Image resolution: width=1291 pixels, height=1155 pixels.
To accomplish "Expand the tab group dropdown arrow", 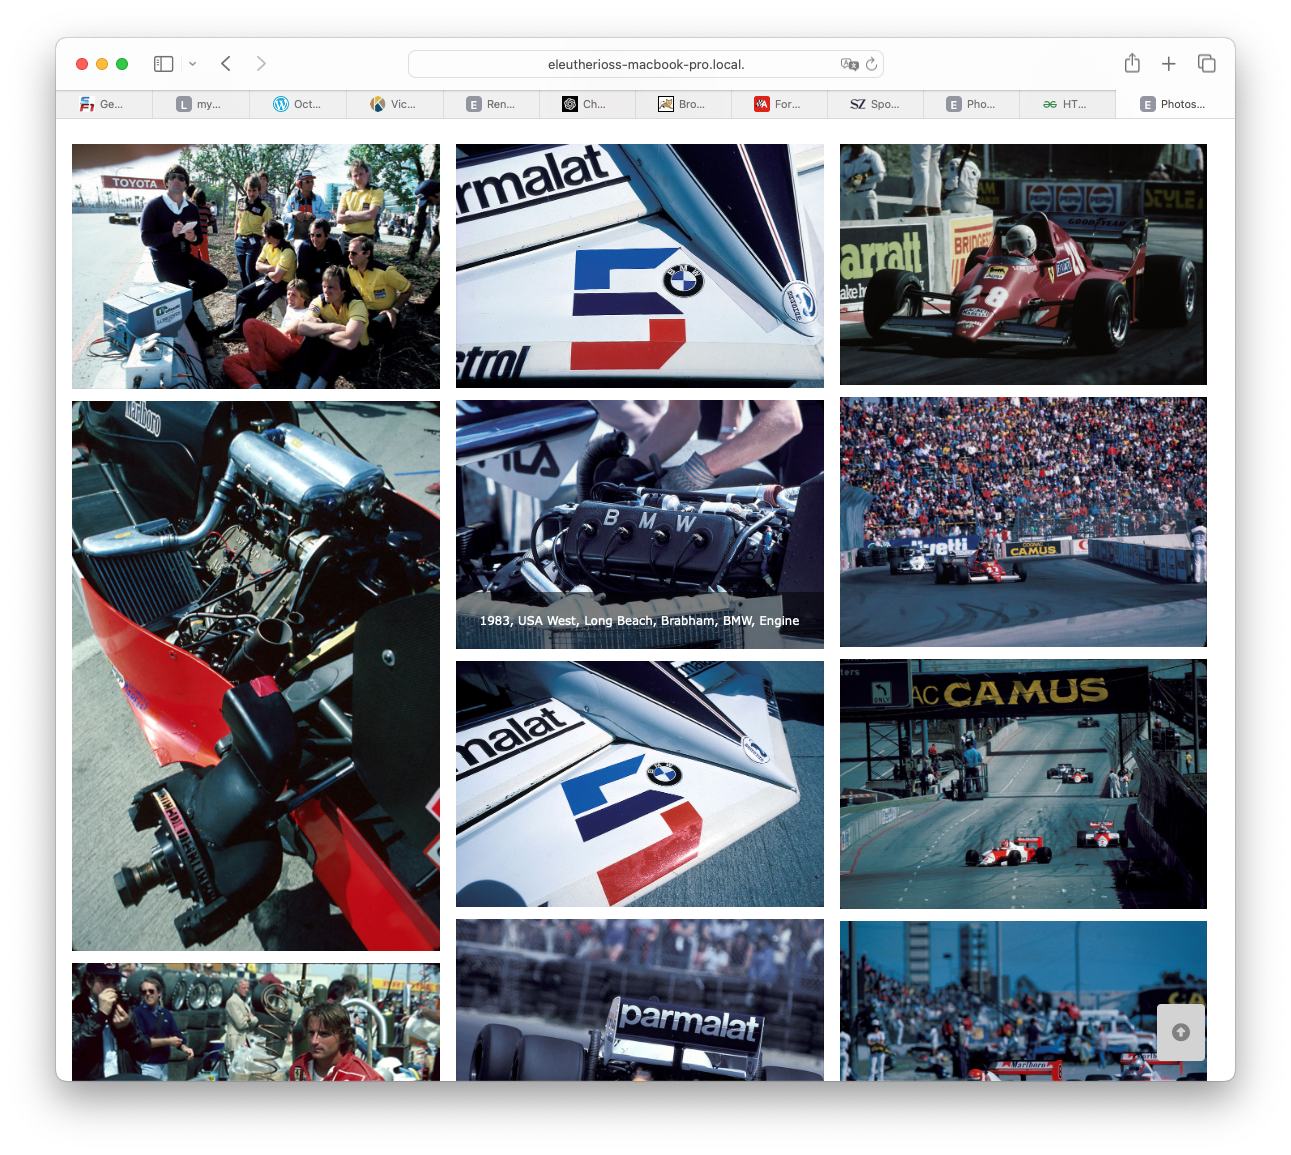I will [192, 64].
